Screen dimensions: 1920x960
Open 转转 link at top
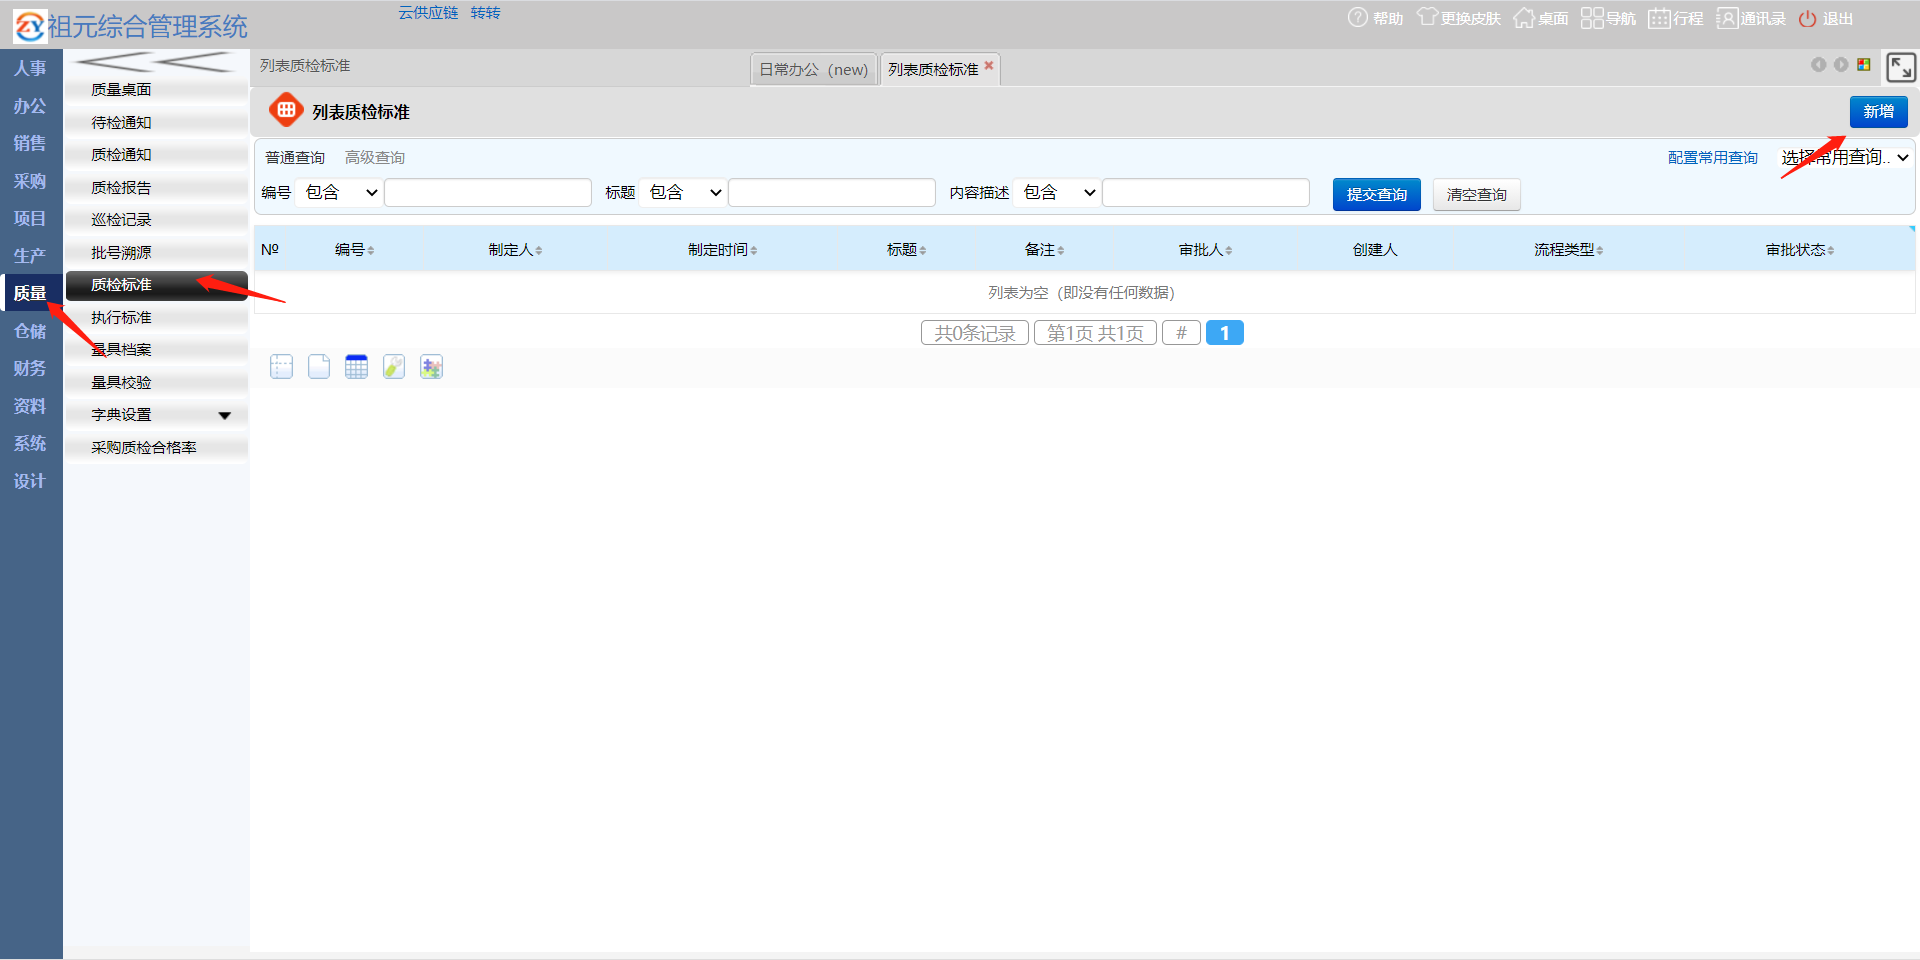click(x=485, y=12)
